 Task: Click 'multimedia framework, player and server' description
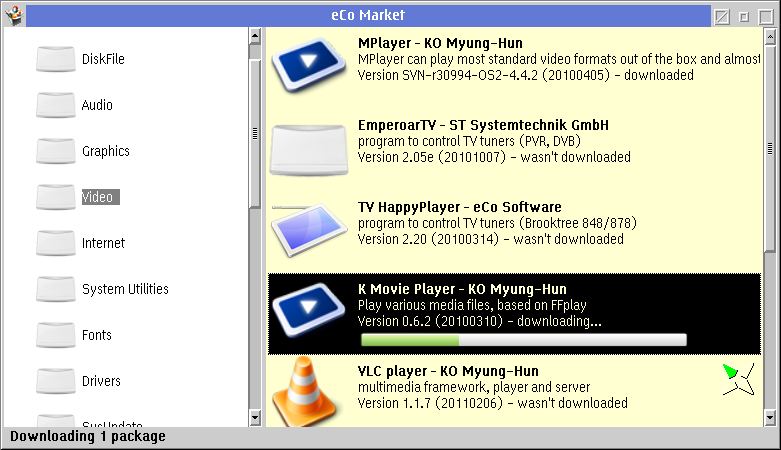tap(474, 387)
